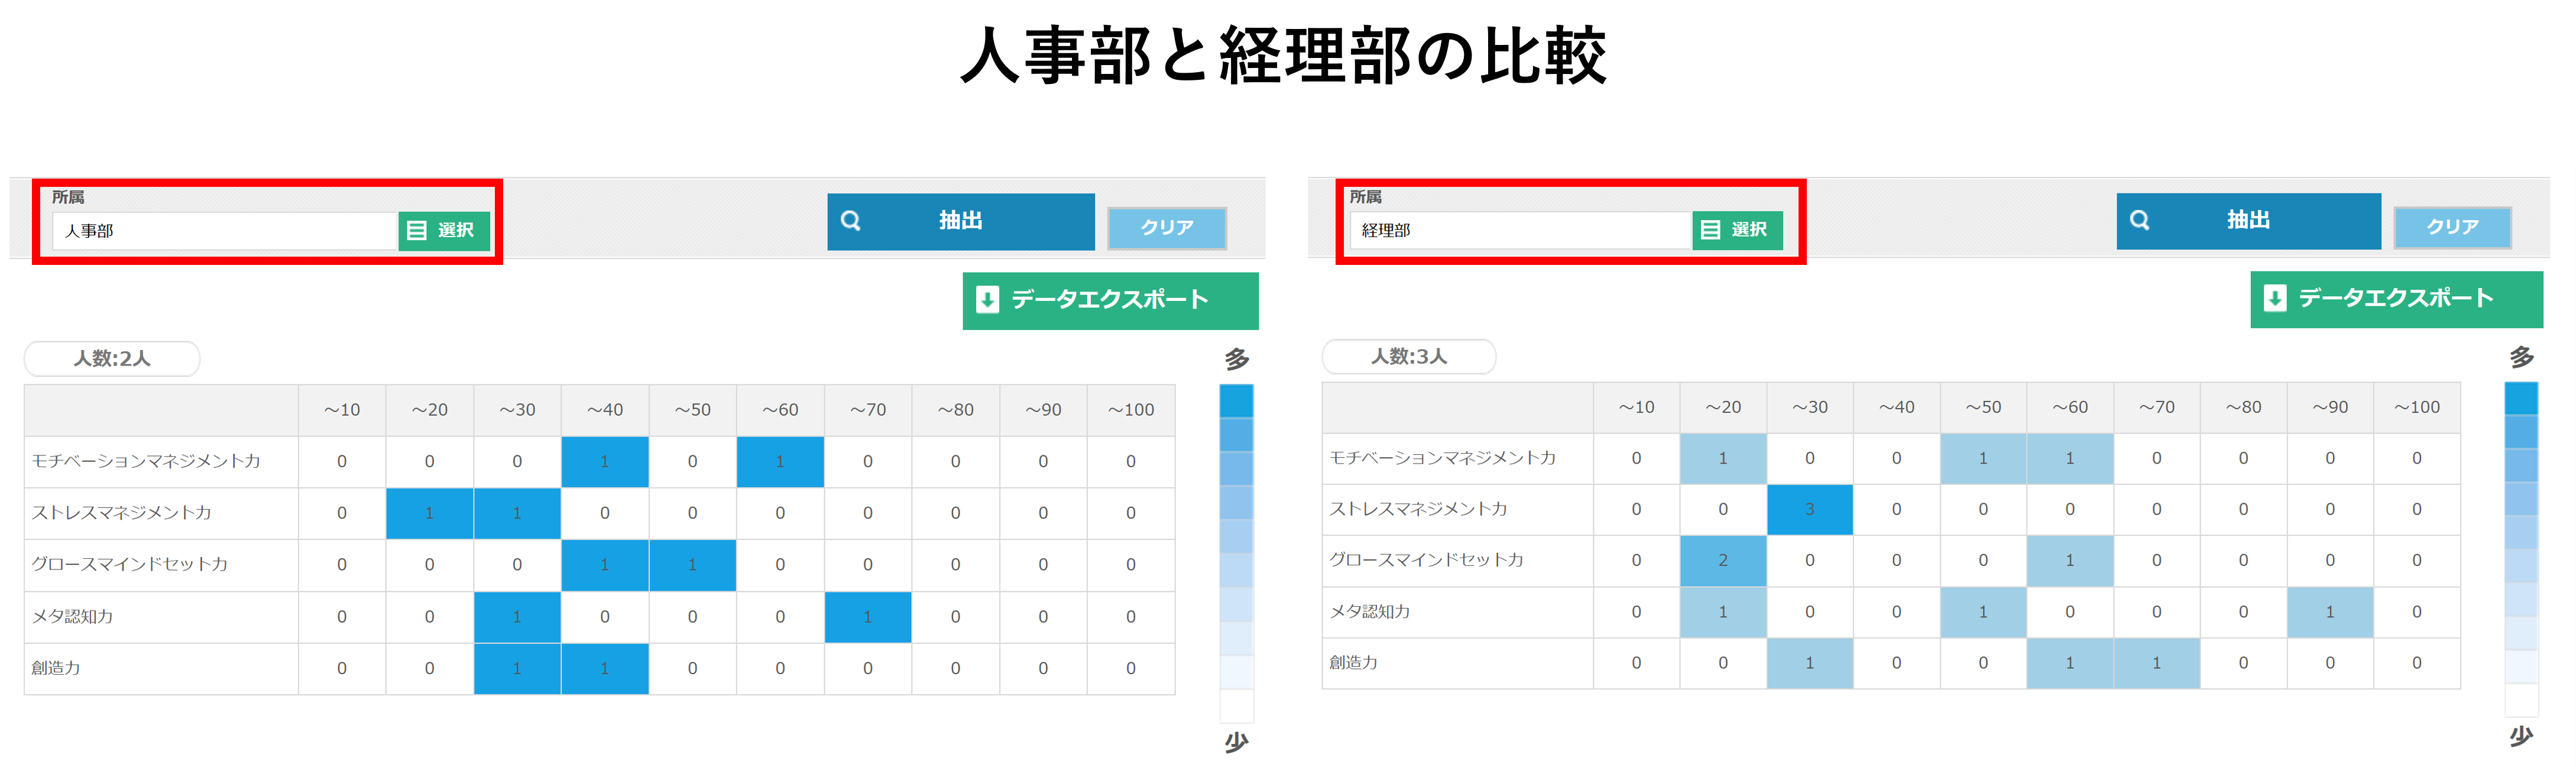2576x767 pixels.
Task: Click 経理部 グロースマインドセット力 ~60 cell
Action: (x=2070, y=561)
